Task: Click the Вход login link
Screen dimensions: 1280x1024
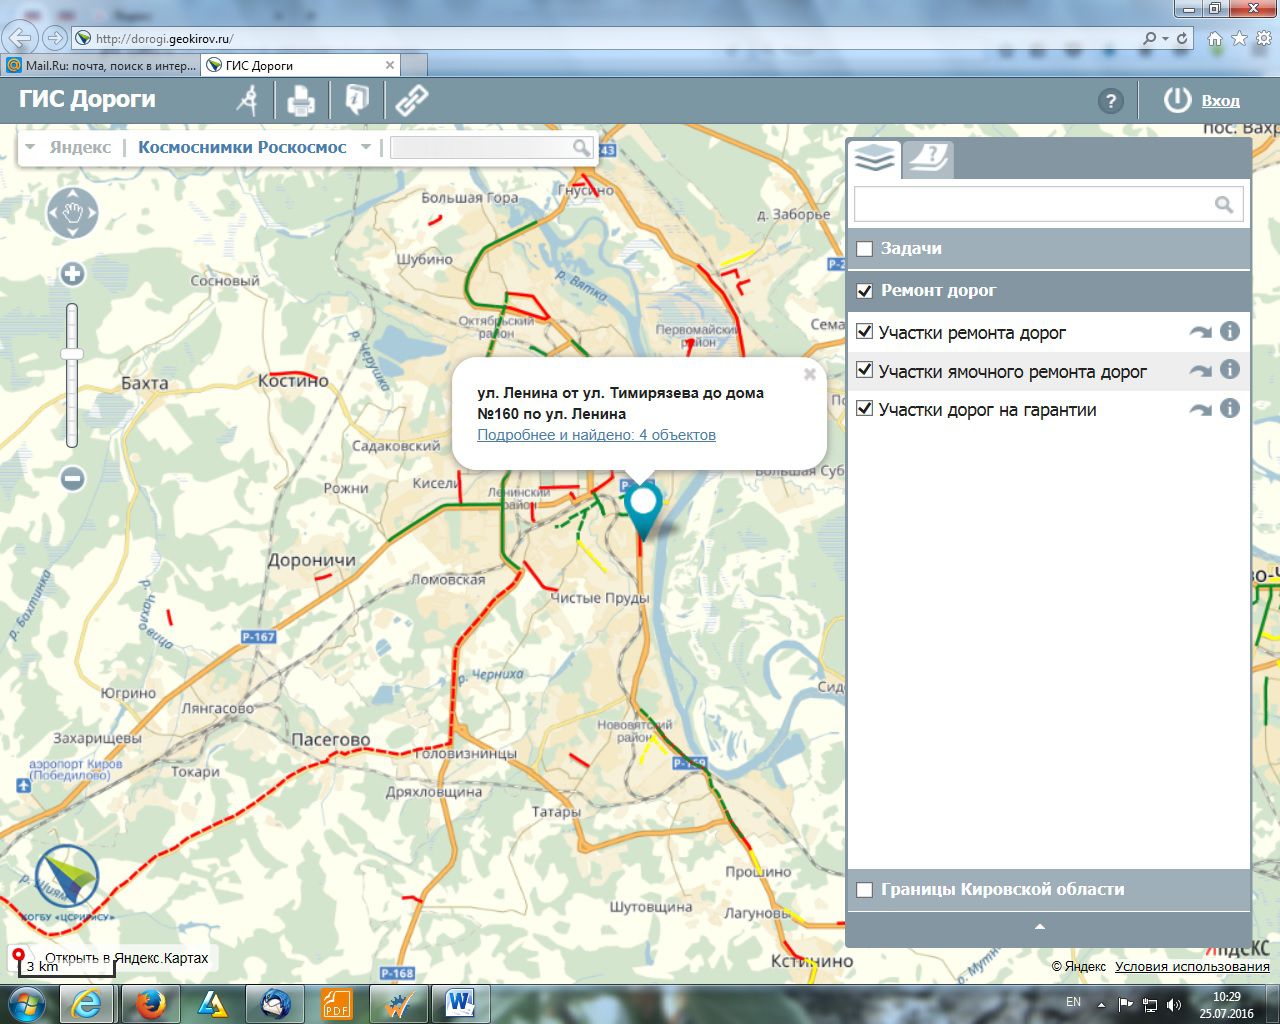Action: click(x=1220, y=101)
